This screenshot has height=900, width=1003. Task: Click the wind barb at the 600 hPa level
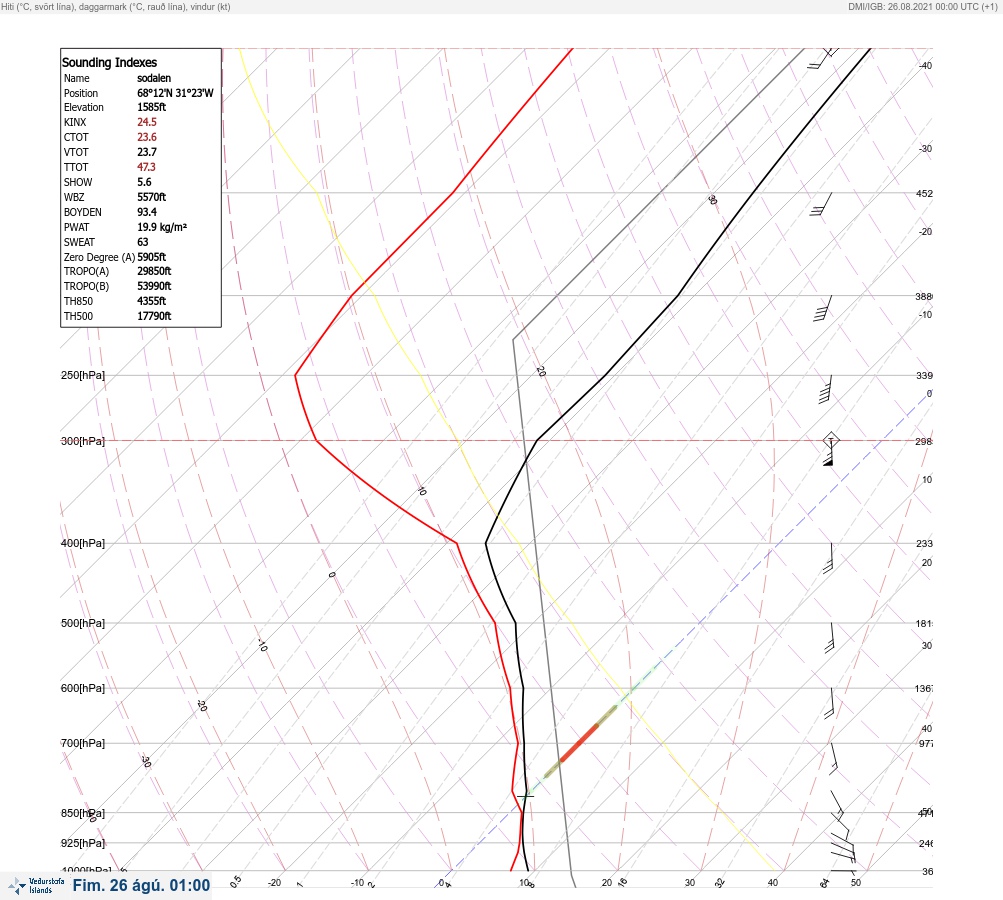point(830,703)
